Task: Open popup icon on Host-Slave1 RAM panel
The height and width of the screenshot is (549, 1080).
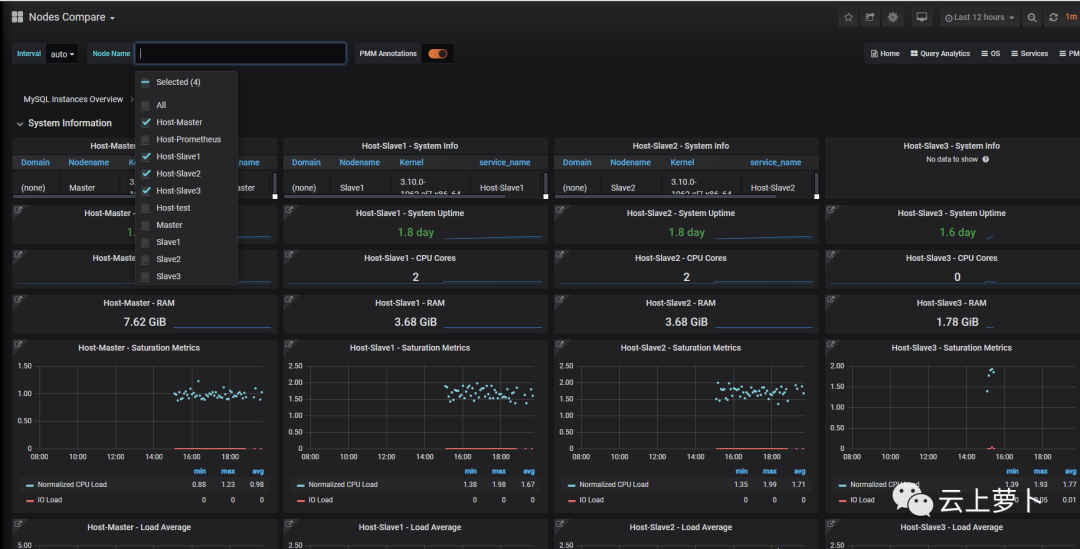Action: (289, 300)
